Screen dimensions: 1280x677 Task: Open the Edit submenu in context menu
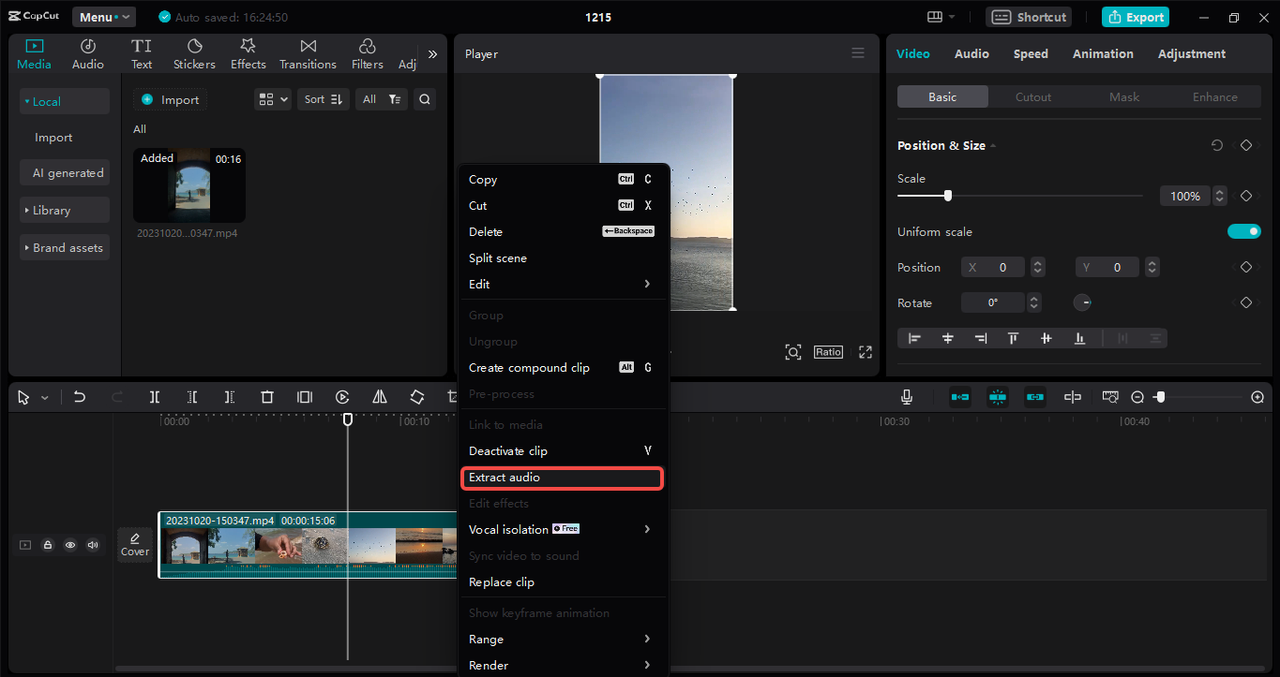point(560,284)
